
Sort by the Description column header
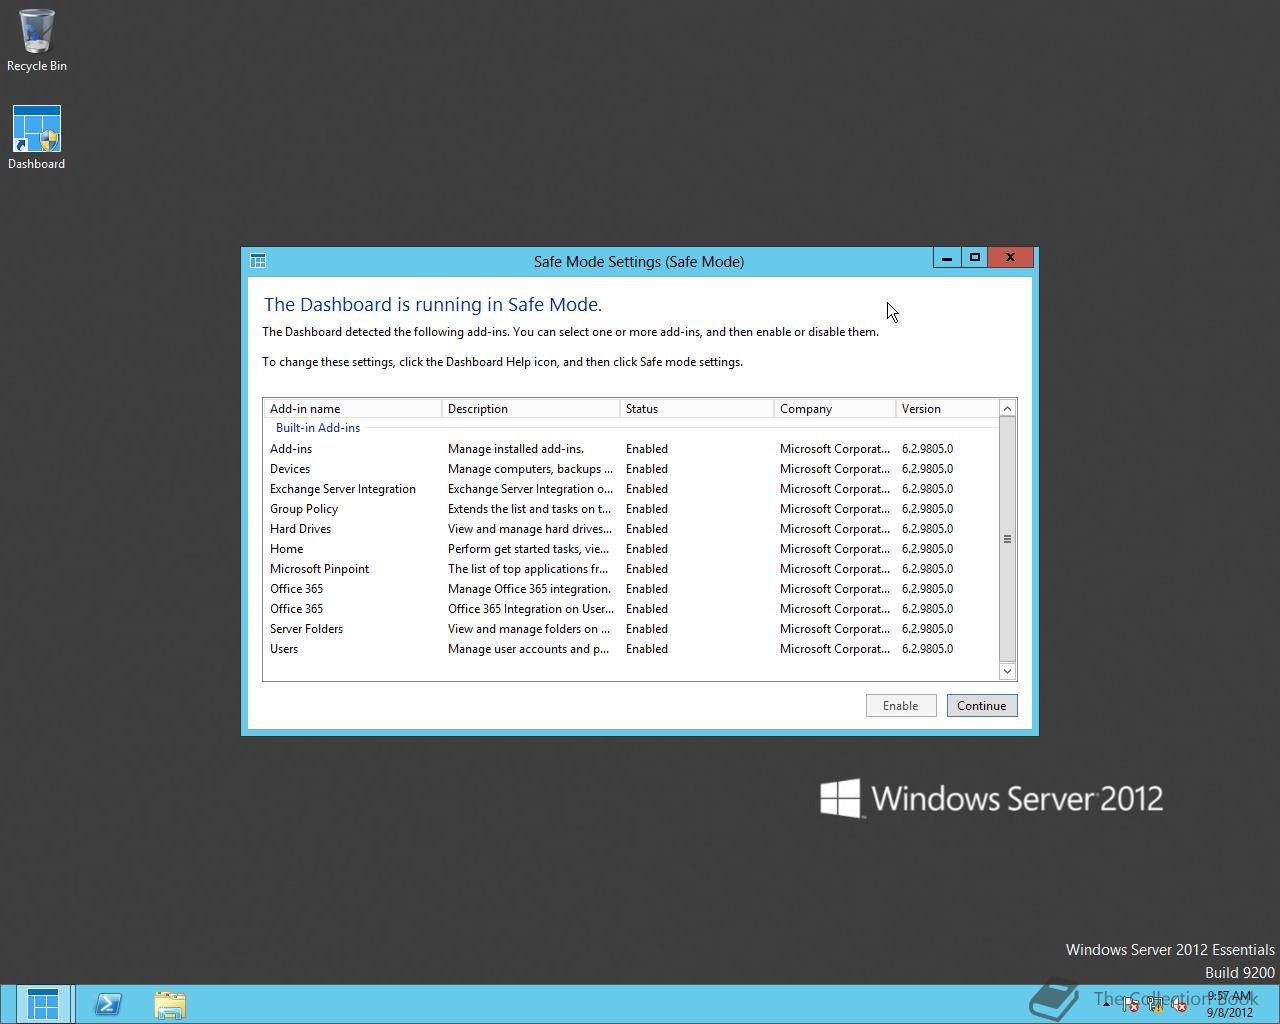click(530, 408)
